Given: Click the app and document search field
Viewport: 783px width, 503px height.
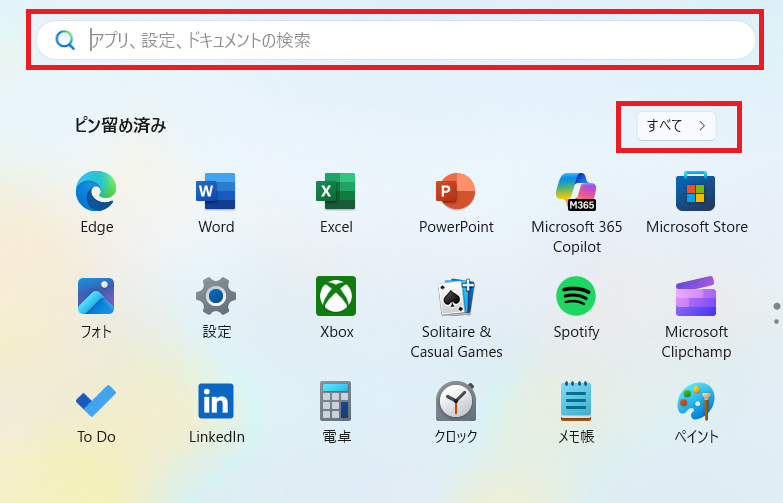Looking at the screenshot, I should pyautogui.click(x=400, y=40).
